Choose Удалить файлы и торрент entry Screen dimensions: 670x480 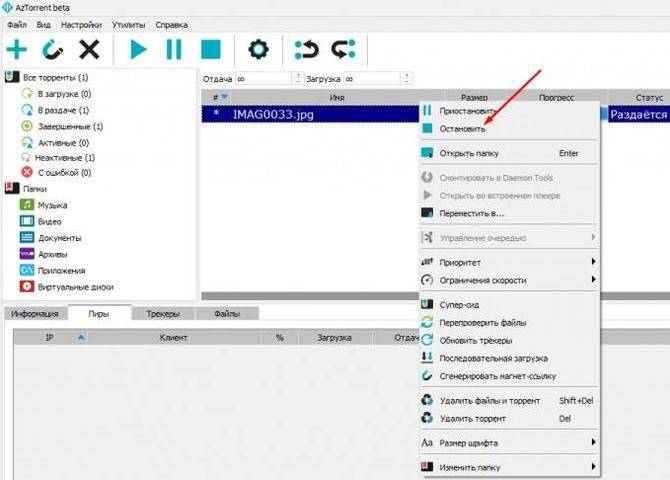(509, 400)
